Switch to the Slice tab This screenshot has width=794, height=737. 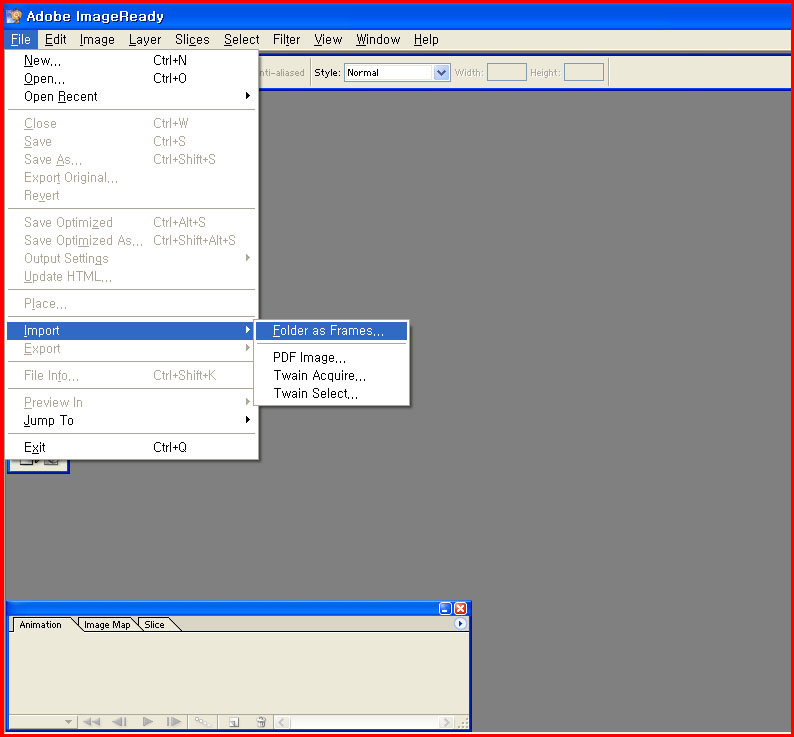pos(154,625)
